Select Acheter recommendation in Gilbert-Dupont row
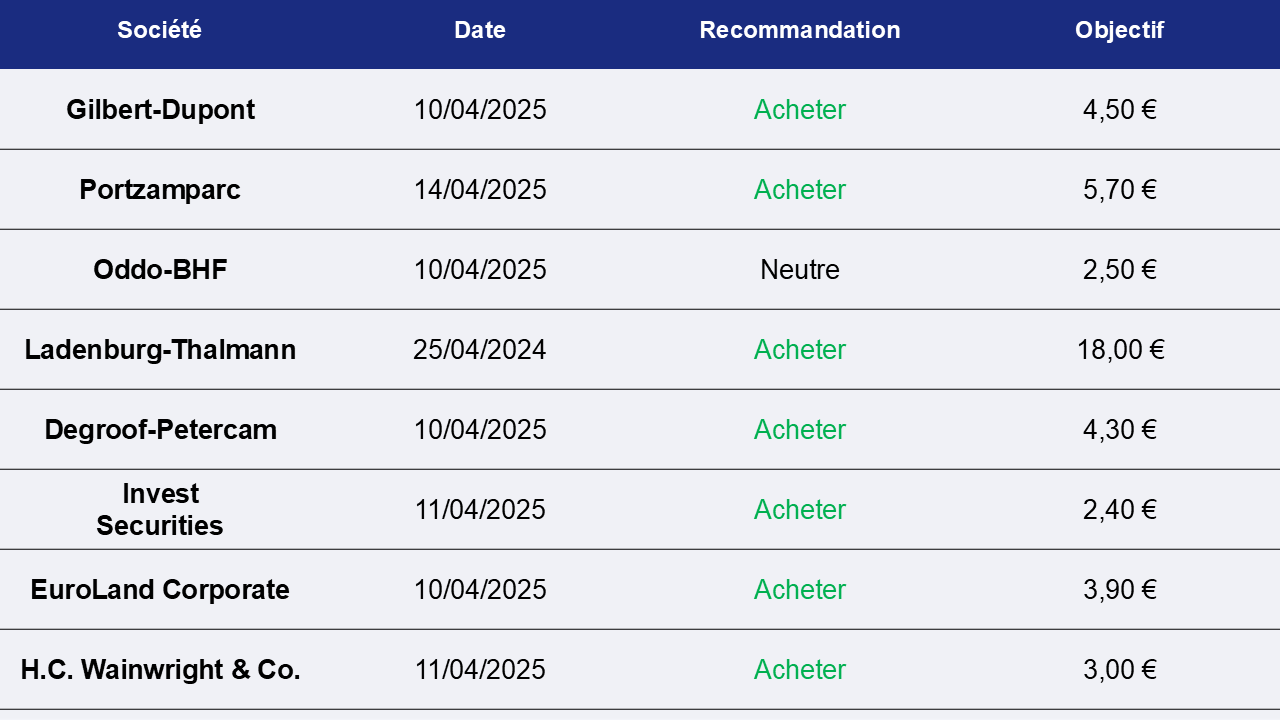The width and height of the screenshot is (1280, 720). [800, 110]
